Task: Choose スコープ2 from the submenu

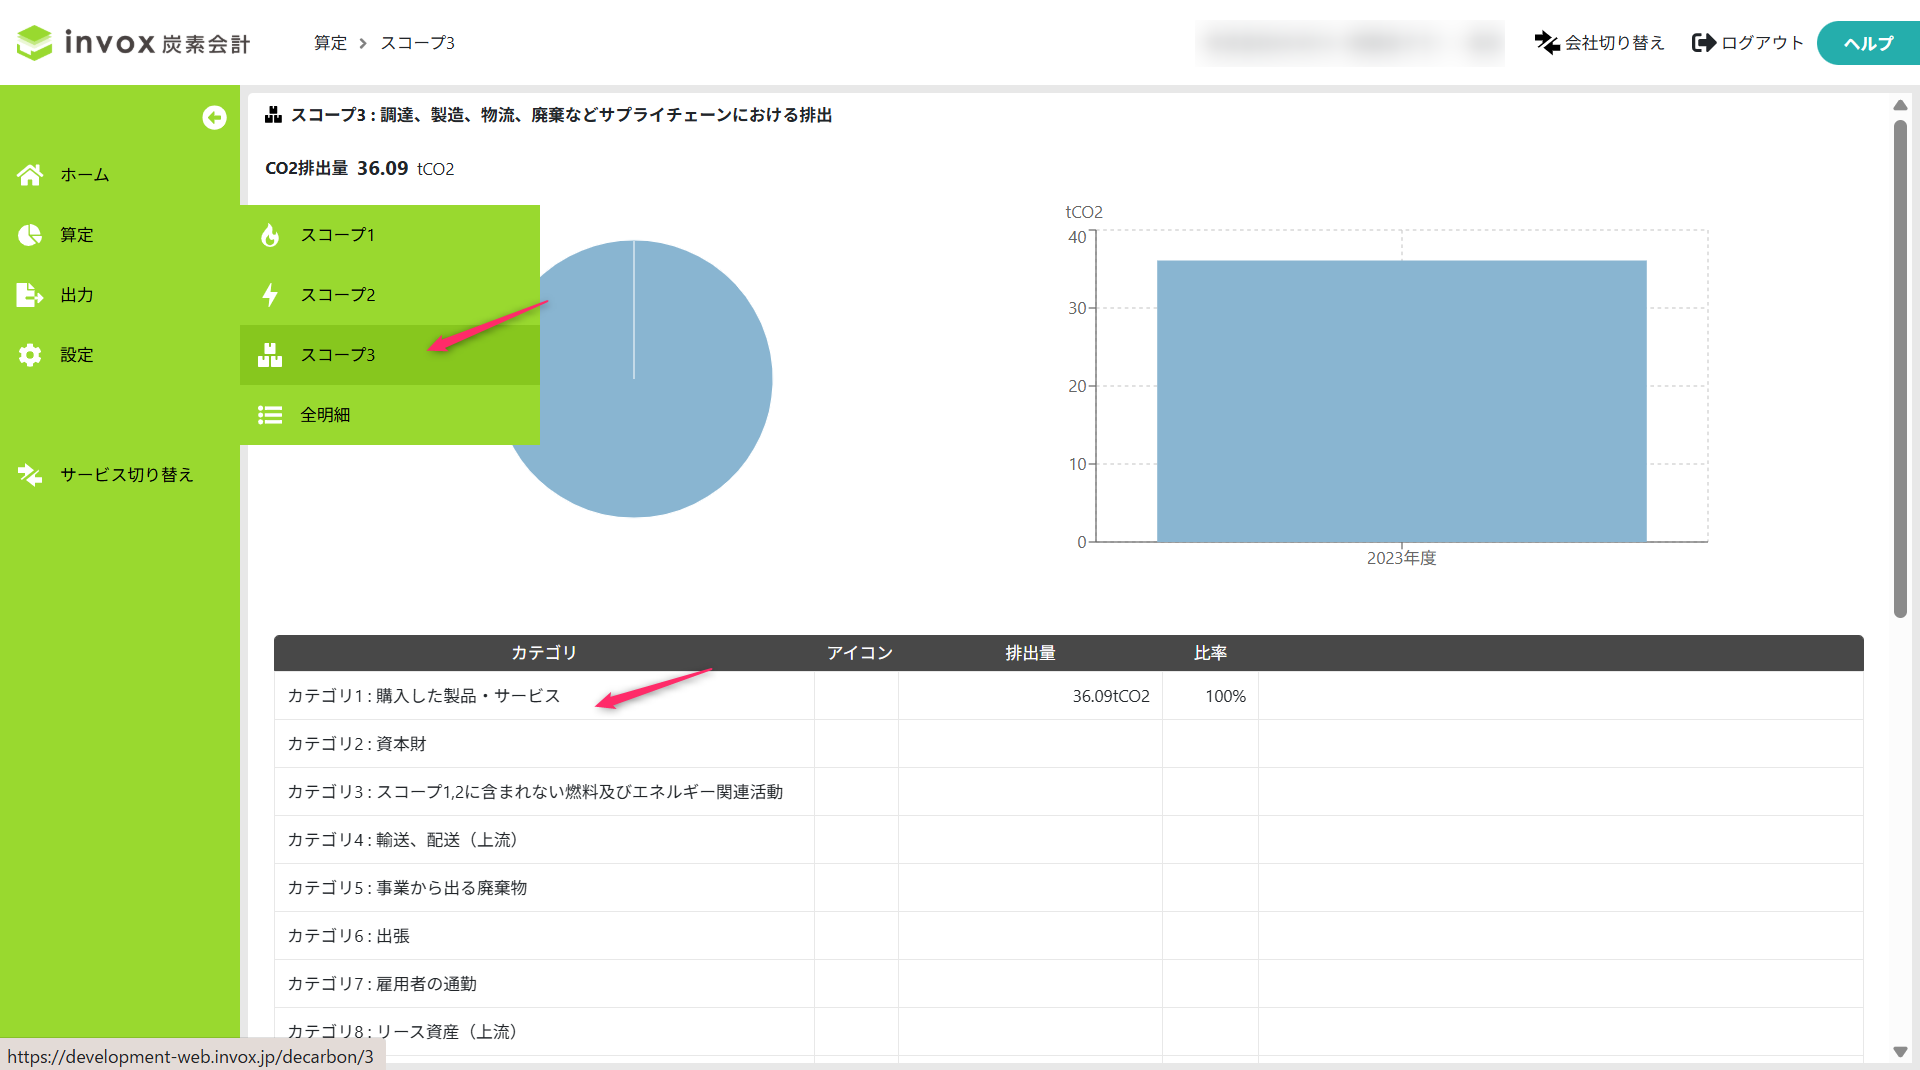Action: pos(390,295)
